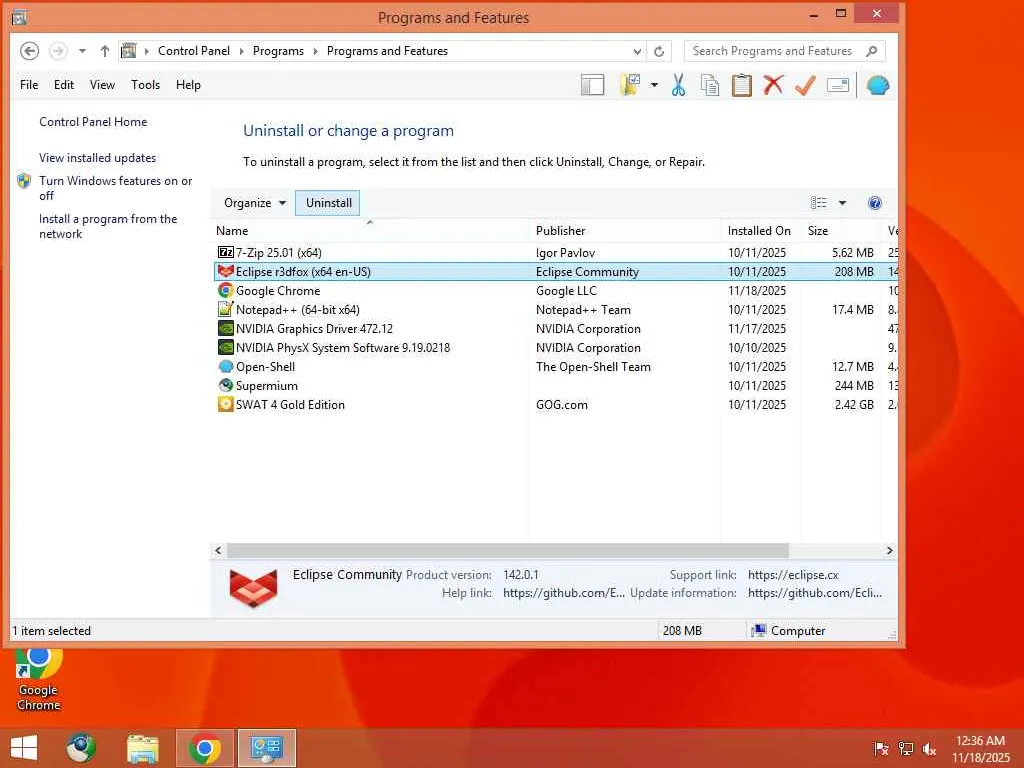Click the horizontal scrollbar left arrow
Screen dimensions: 1024x768
click(x=218, y=551)
